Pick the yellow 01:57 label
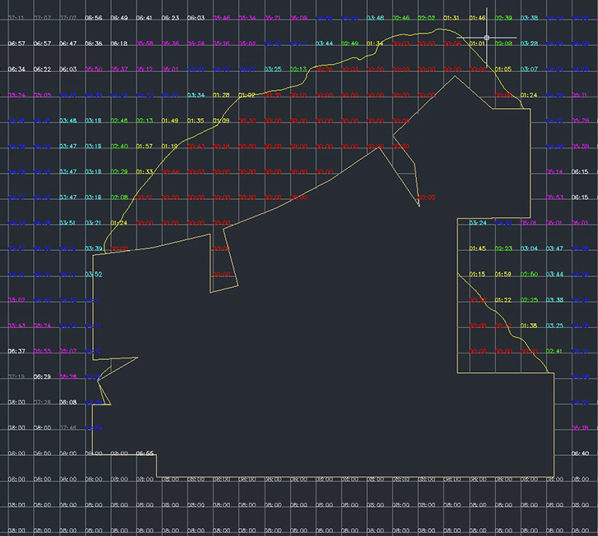 (145, 146)
